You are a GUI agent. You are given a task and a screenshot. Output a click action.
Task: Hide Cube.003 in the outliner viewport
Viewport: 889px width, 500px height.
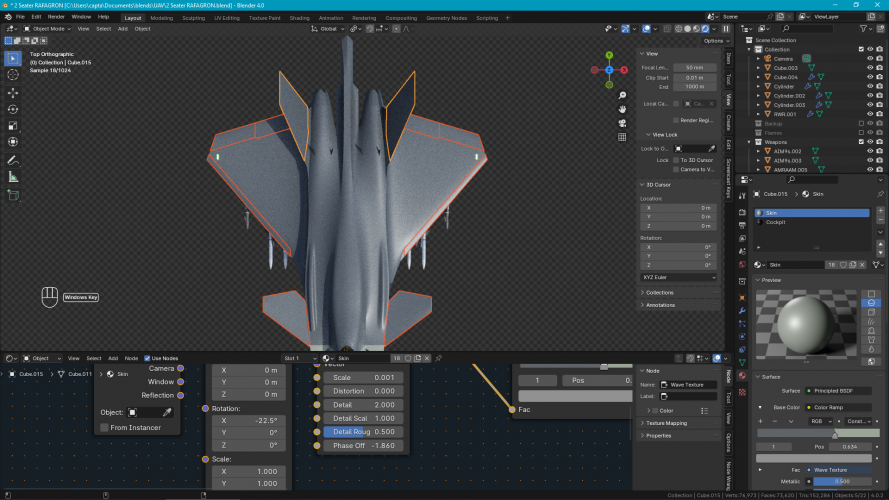(x=870, y=68)
